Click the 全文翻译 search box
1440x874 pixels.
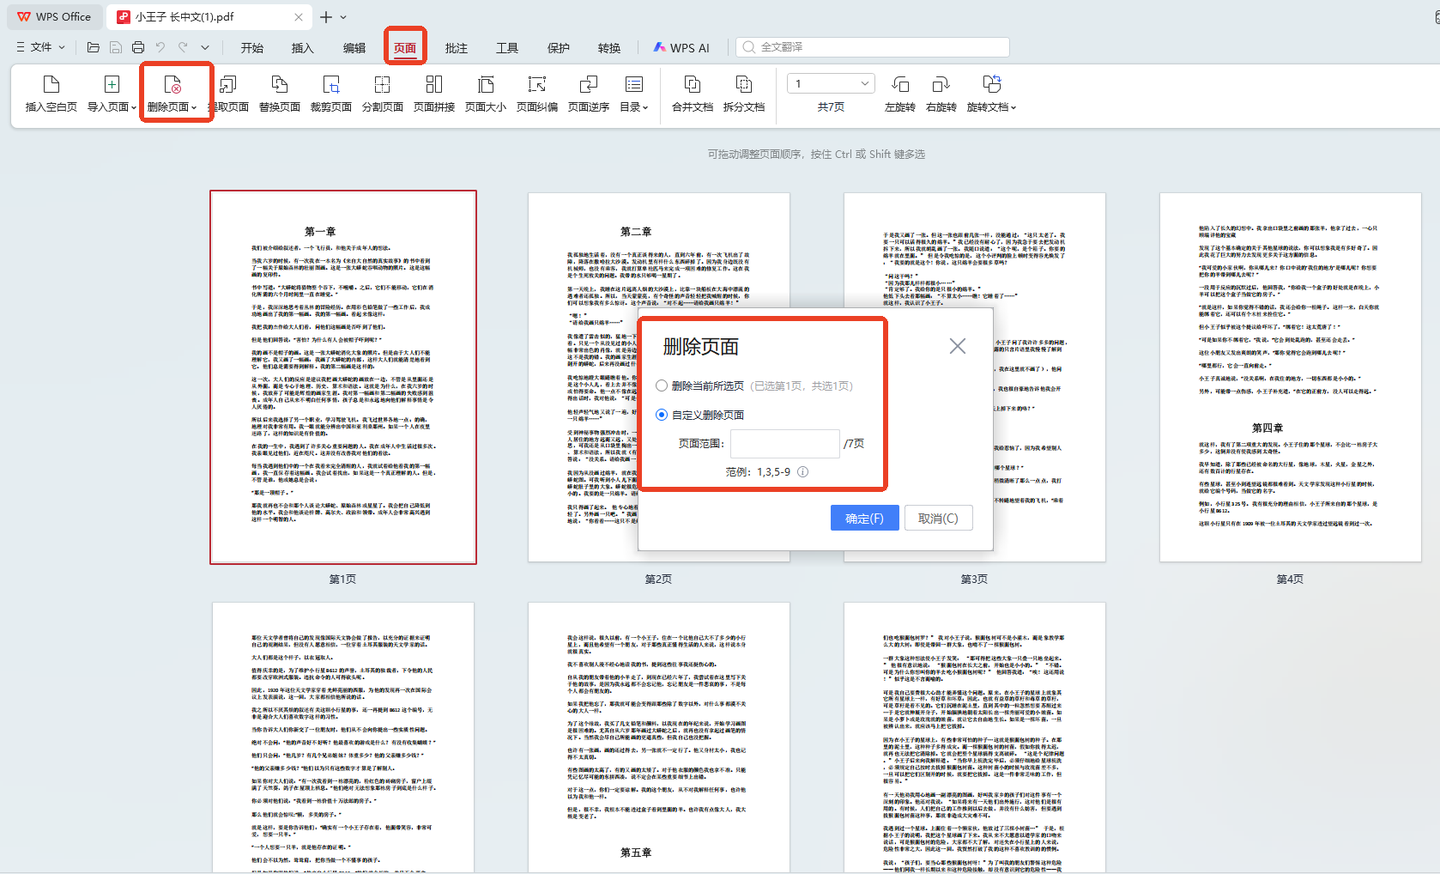point(873,47)
